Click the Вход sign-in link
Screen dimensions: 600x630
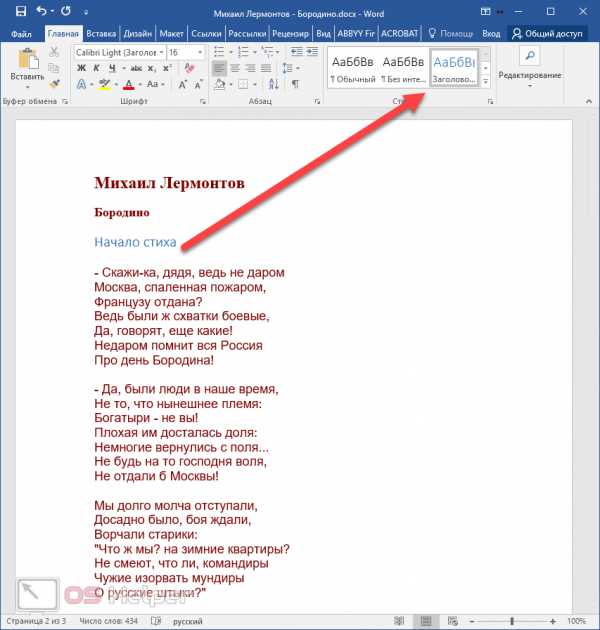pyautogui.click(x=491, y=34)
